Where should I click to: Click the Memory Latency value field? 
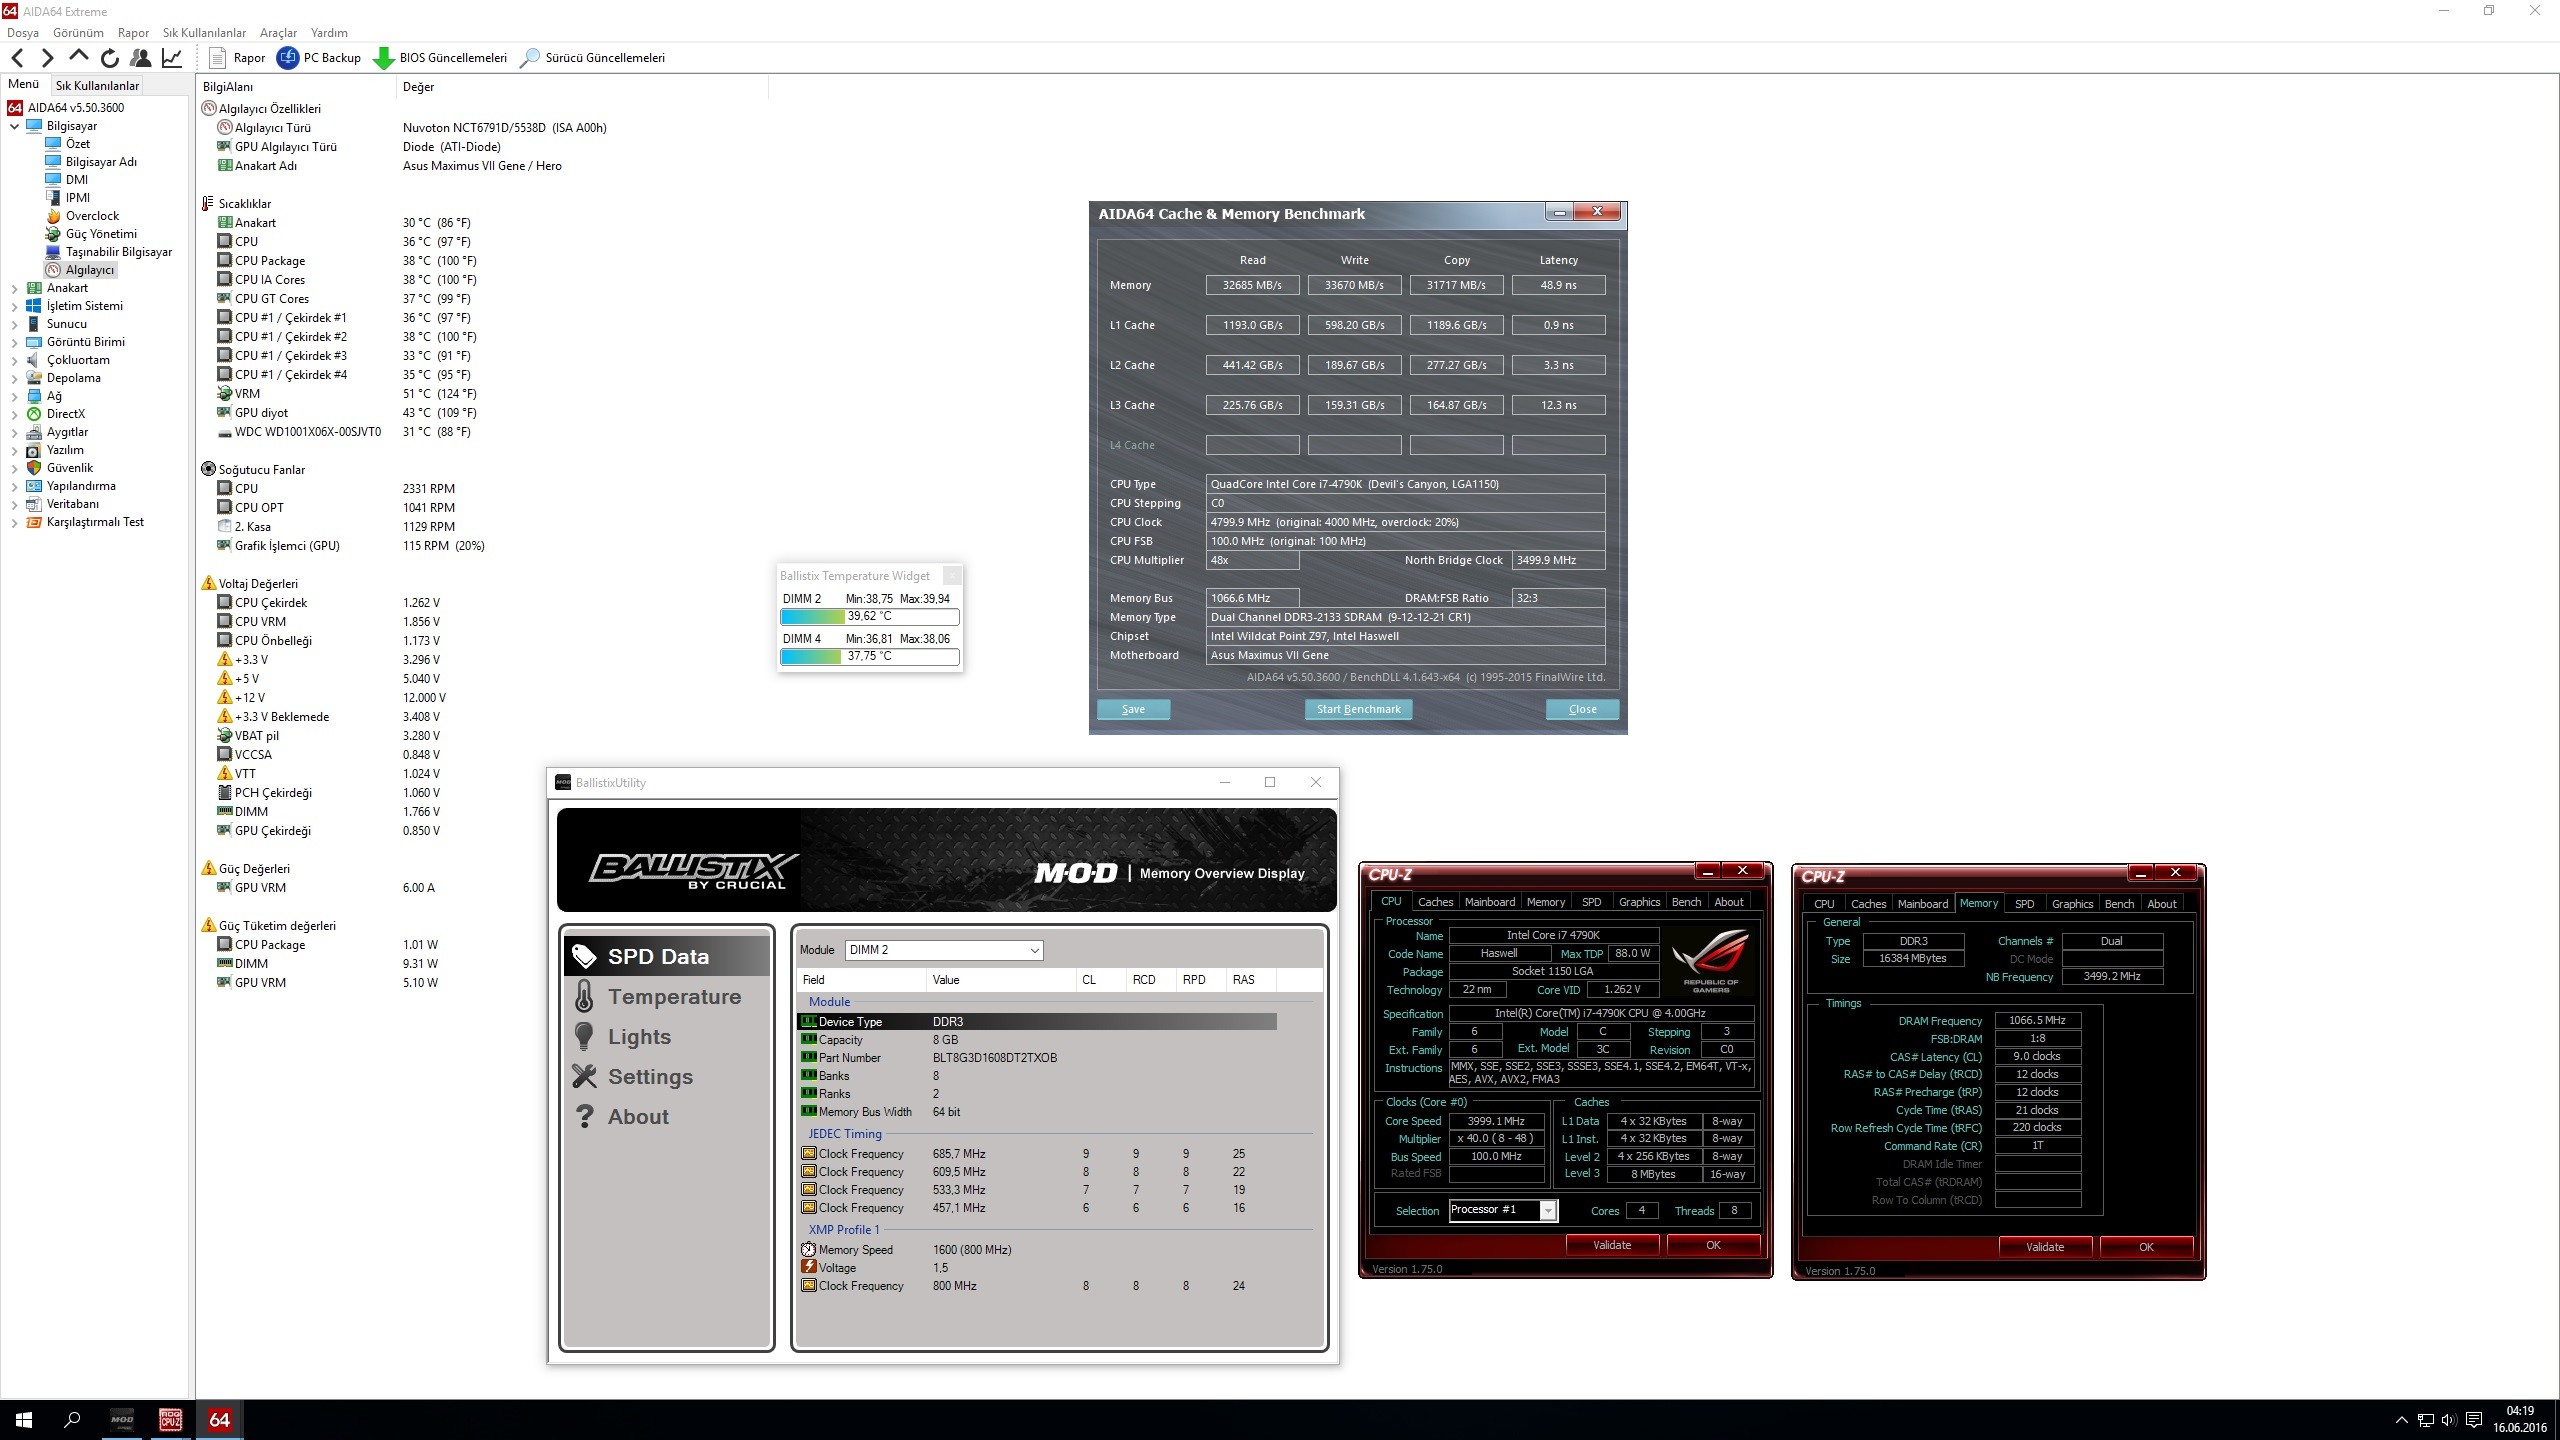[1558, 285]
